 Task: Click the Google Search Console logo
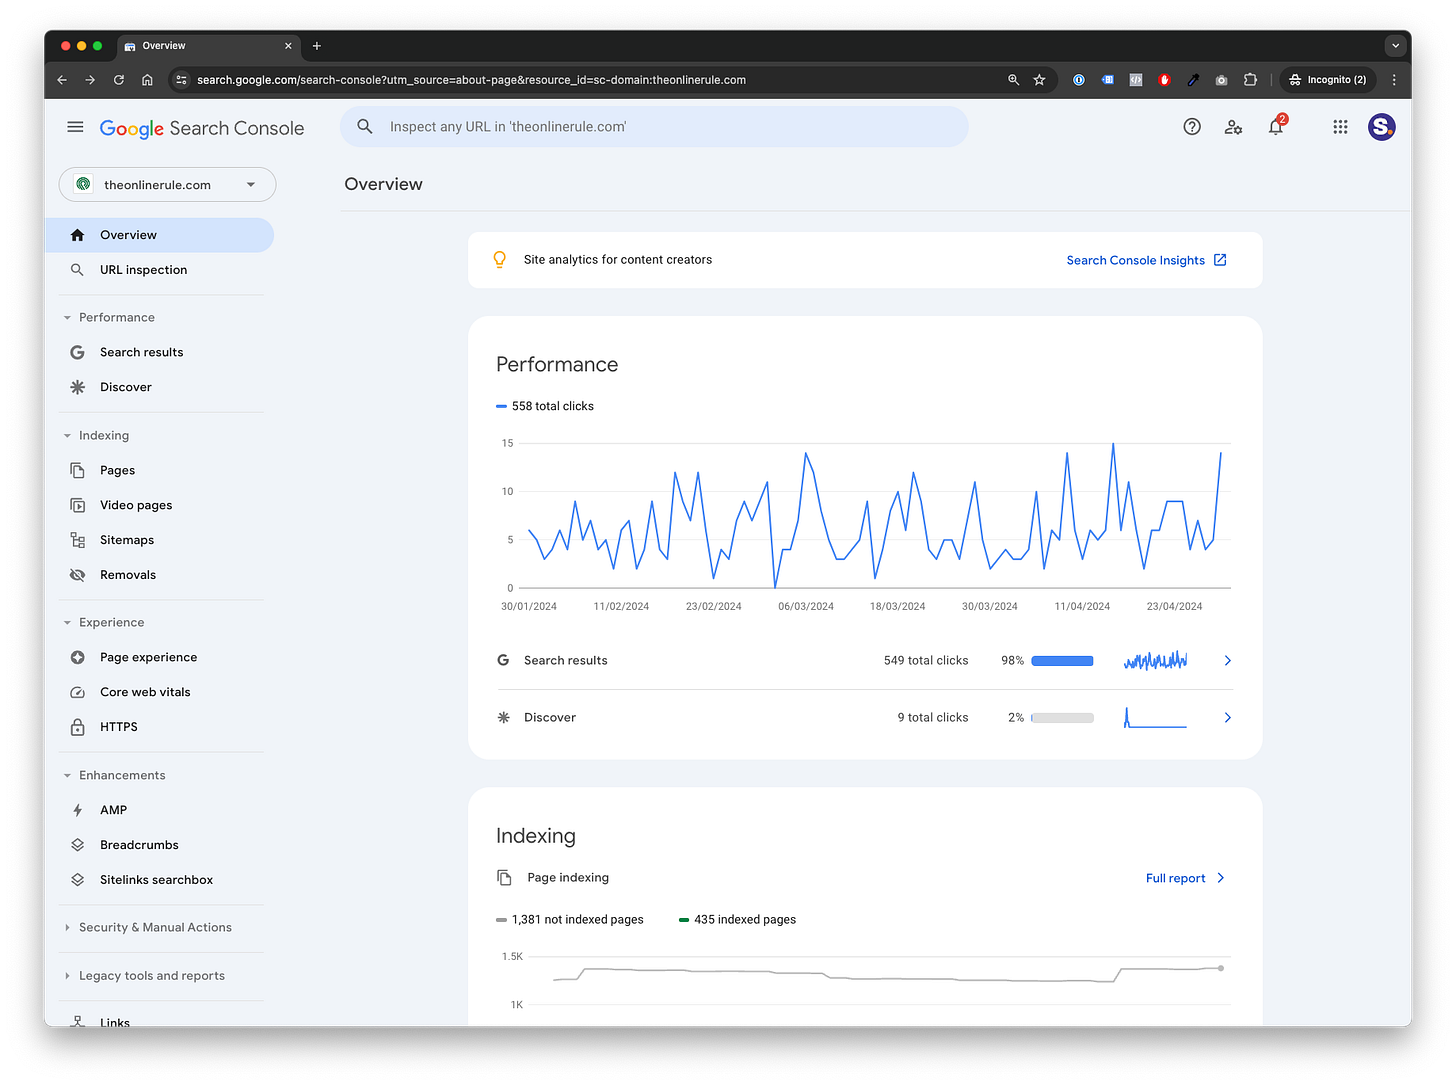[x=202, y=128]
